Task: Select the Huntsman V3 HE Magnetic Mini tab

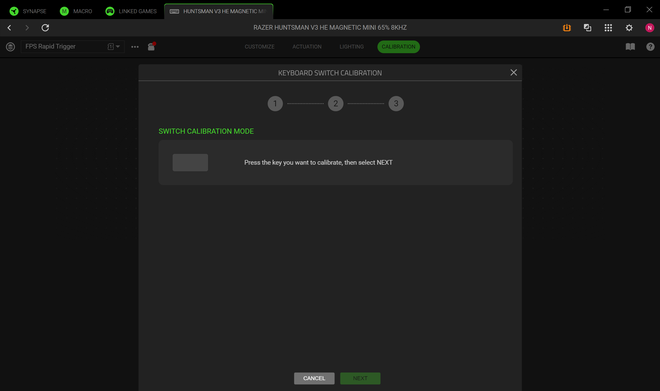Action: 219,11
